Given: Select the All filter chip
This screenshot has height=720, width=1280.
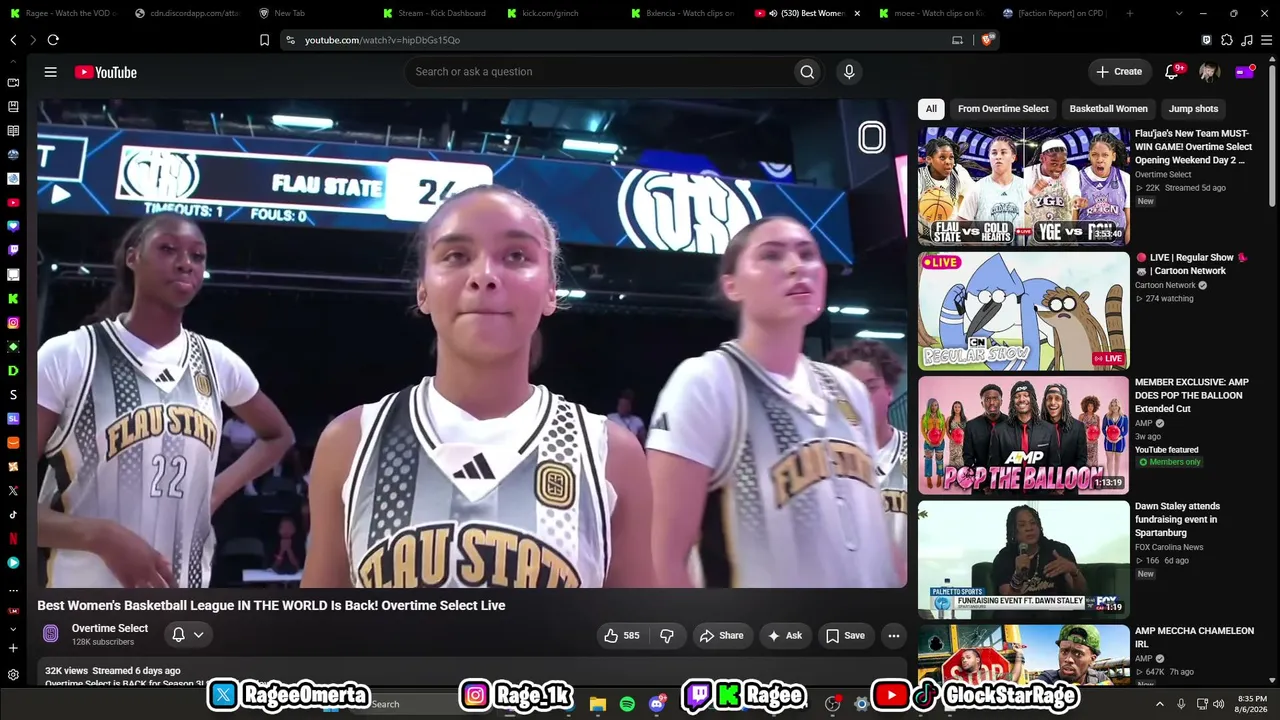Looking at the screenshot, I should coord(931,109).
